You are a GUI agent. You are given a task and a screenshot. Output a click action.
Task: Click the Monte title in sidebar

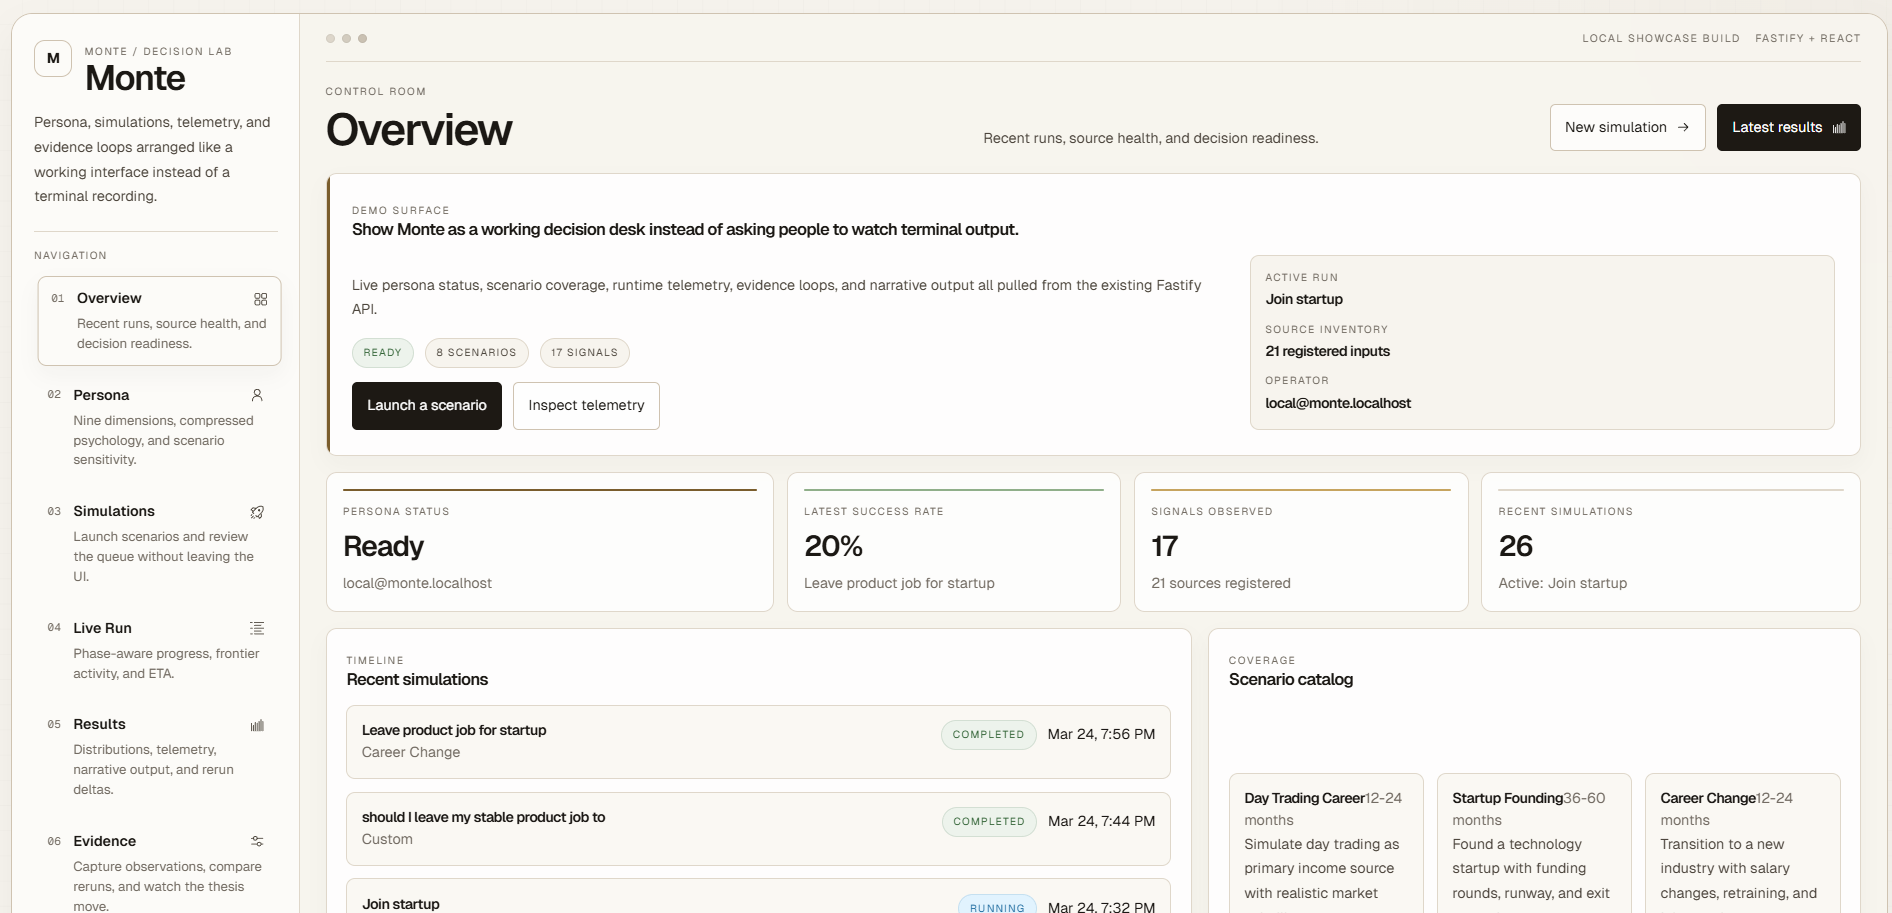(135, 78)
